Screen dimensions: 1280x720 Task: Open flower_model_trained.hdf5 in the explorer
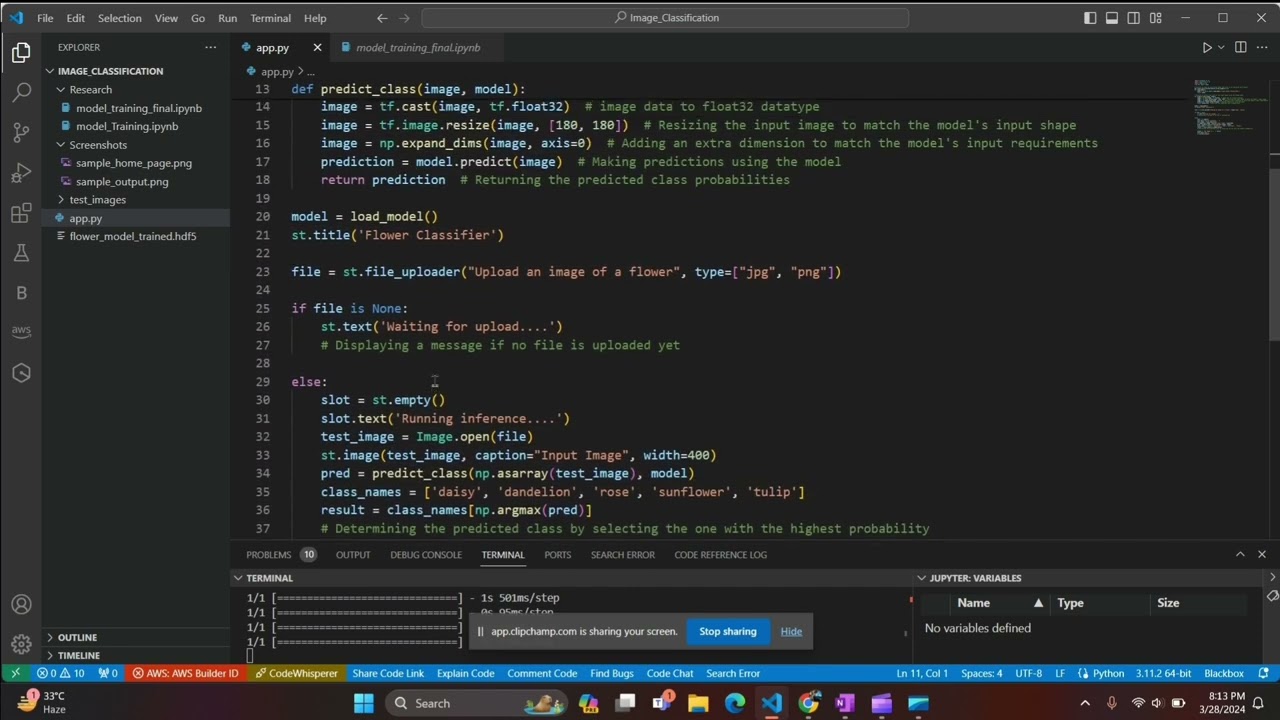click(133, 236)
